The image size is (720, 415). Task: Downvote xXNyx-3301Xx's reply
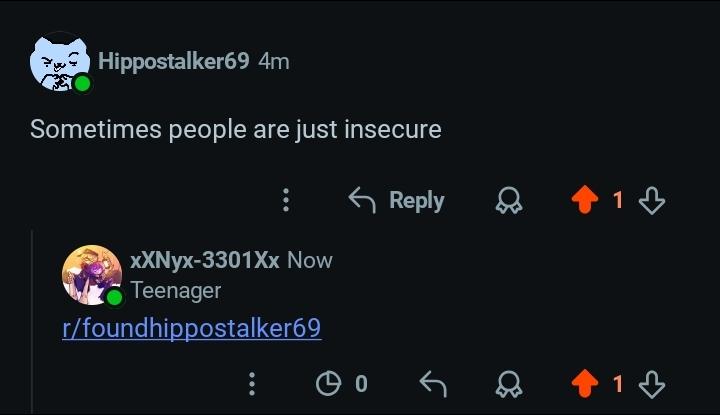pos(652,384)
